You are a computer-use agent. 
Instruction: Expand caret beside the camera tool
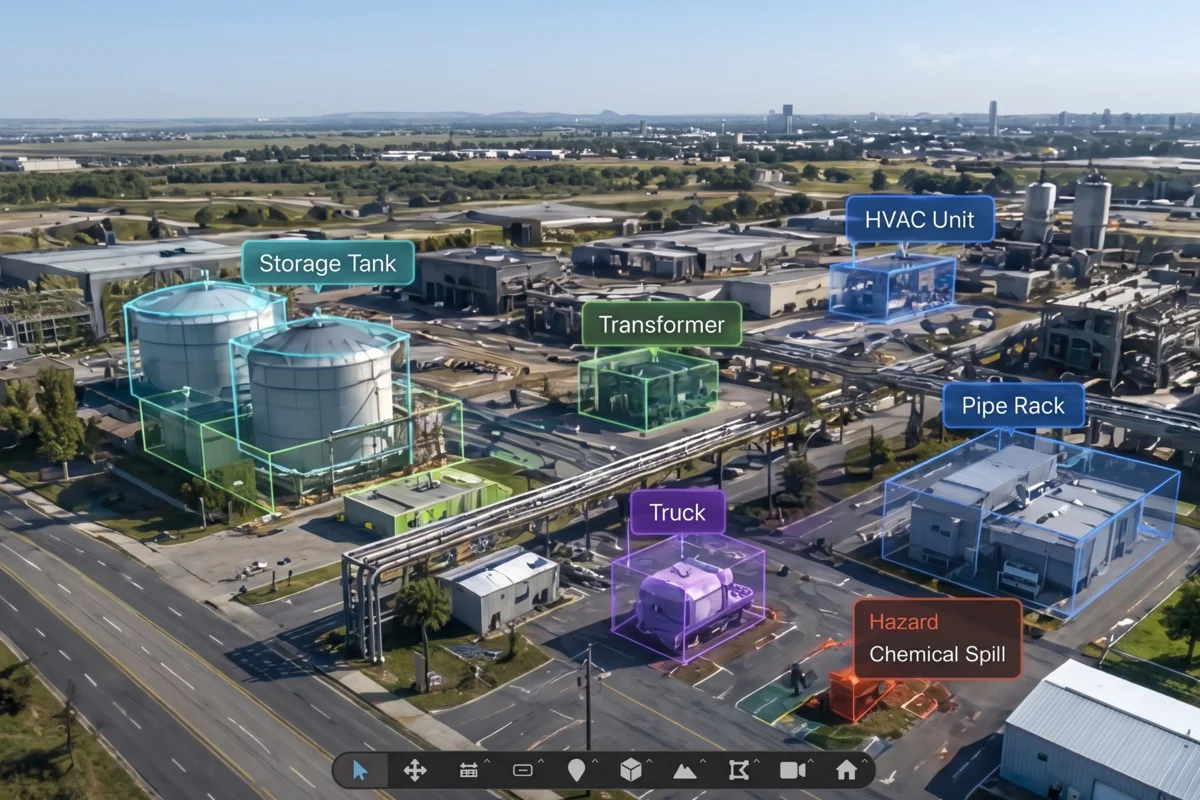(x=811, y=762)
